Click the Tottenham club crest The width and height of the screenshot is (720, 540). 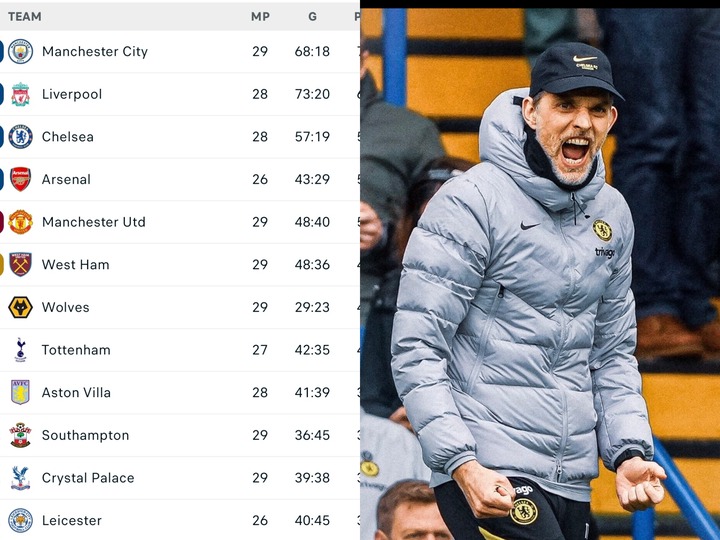coord(20,350)
